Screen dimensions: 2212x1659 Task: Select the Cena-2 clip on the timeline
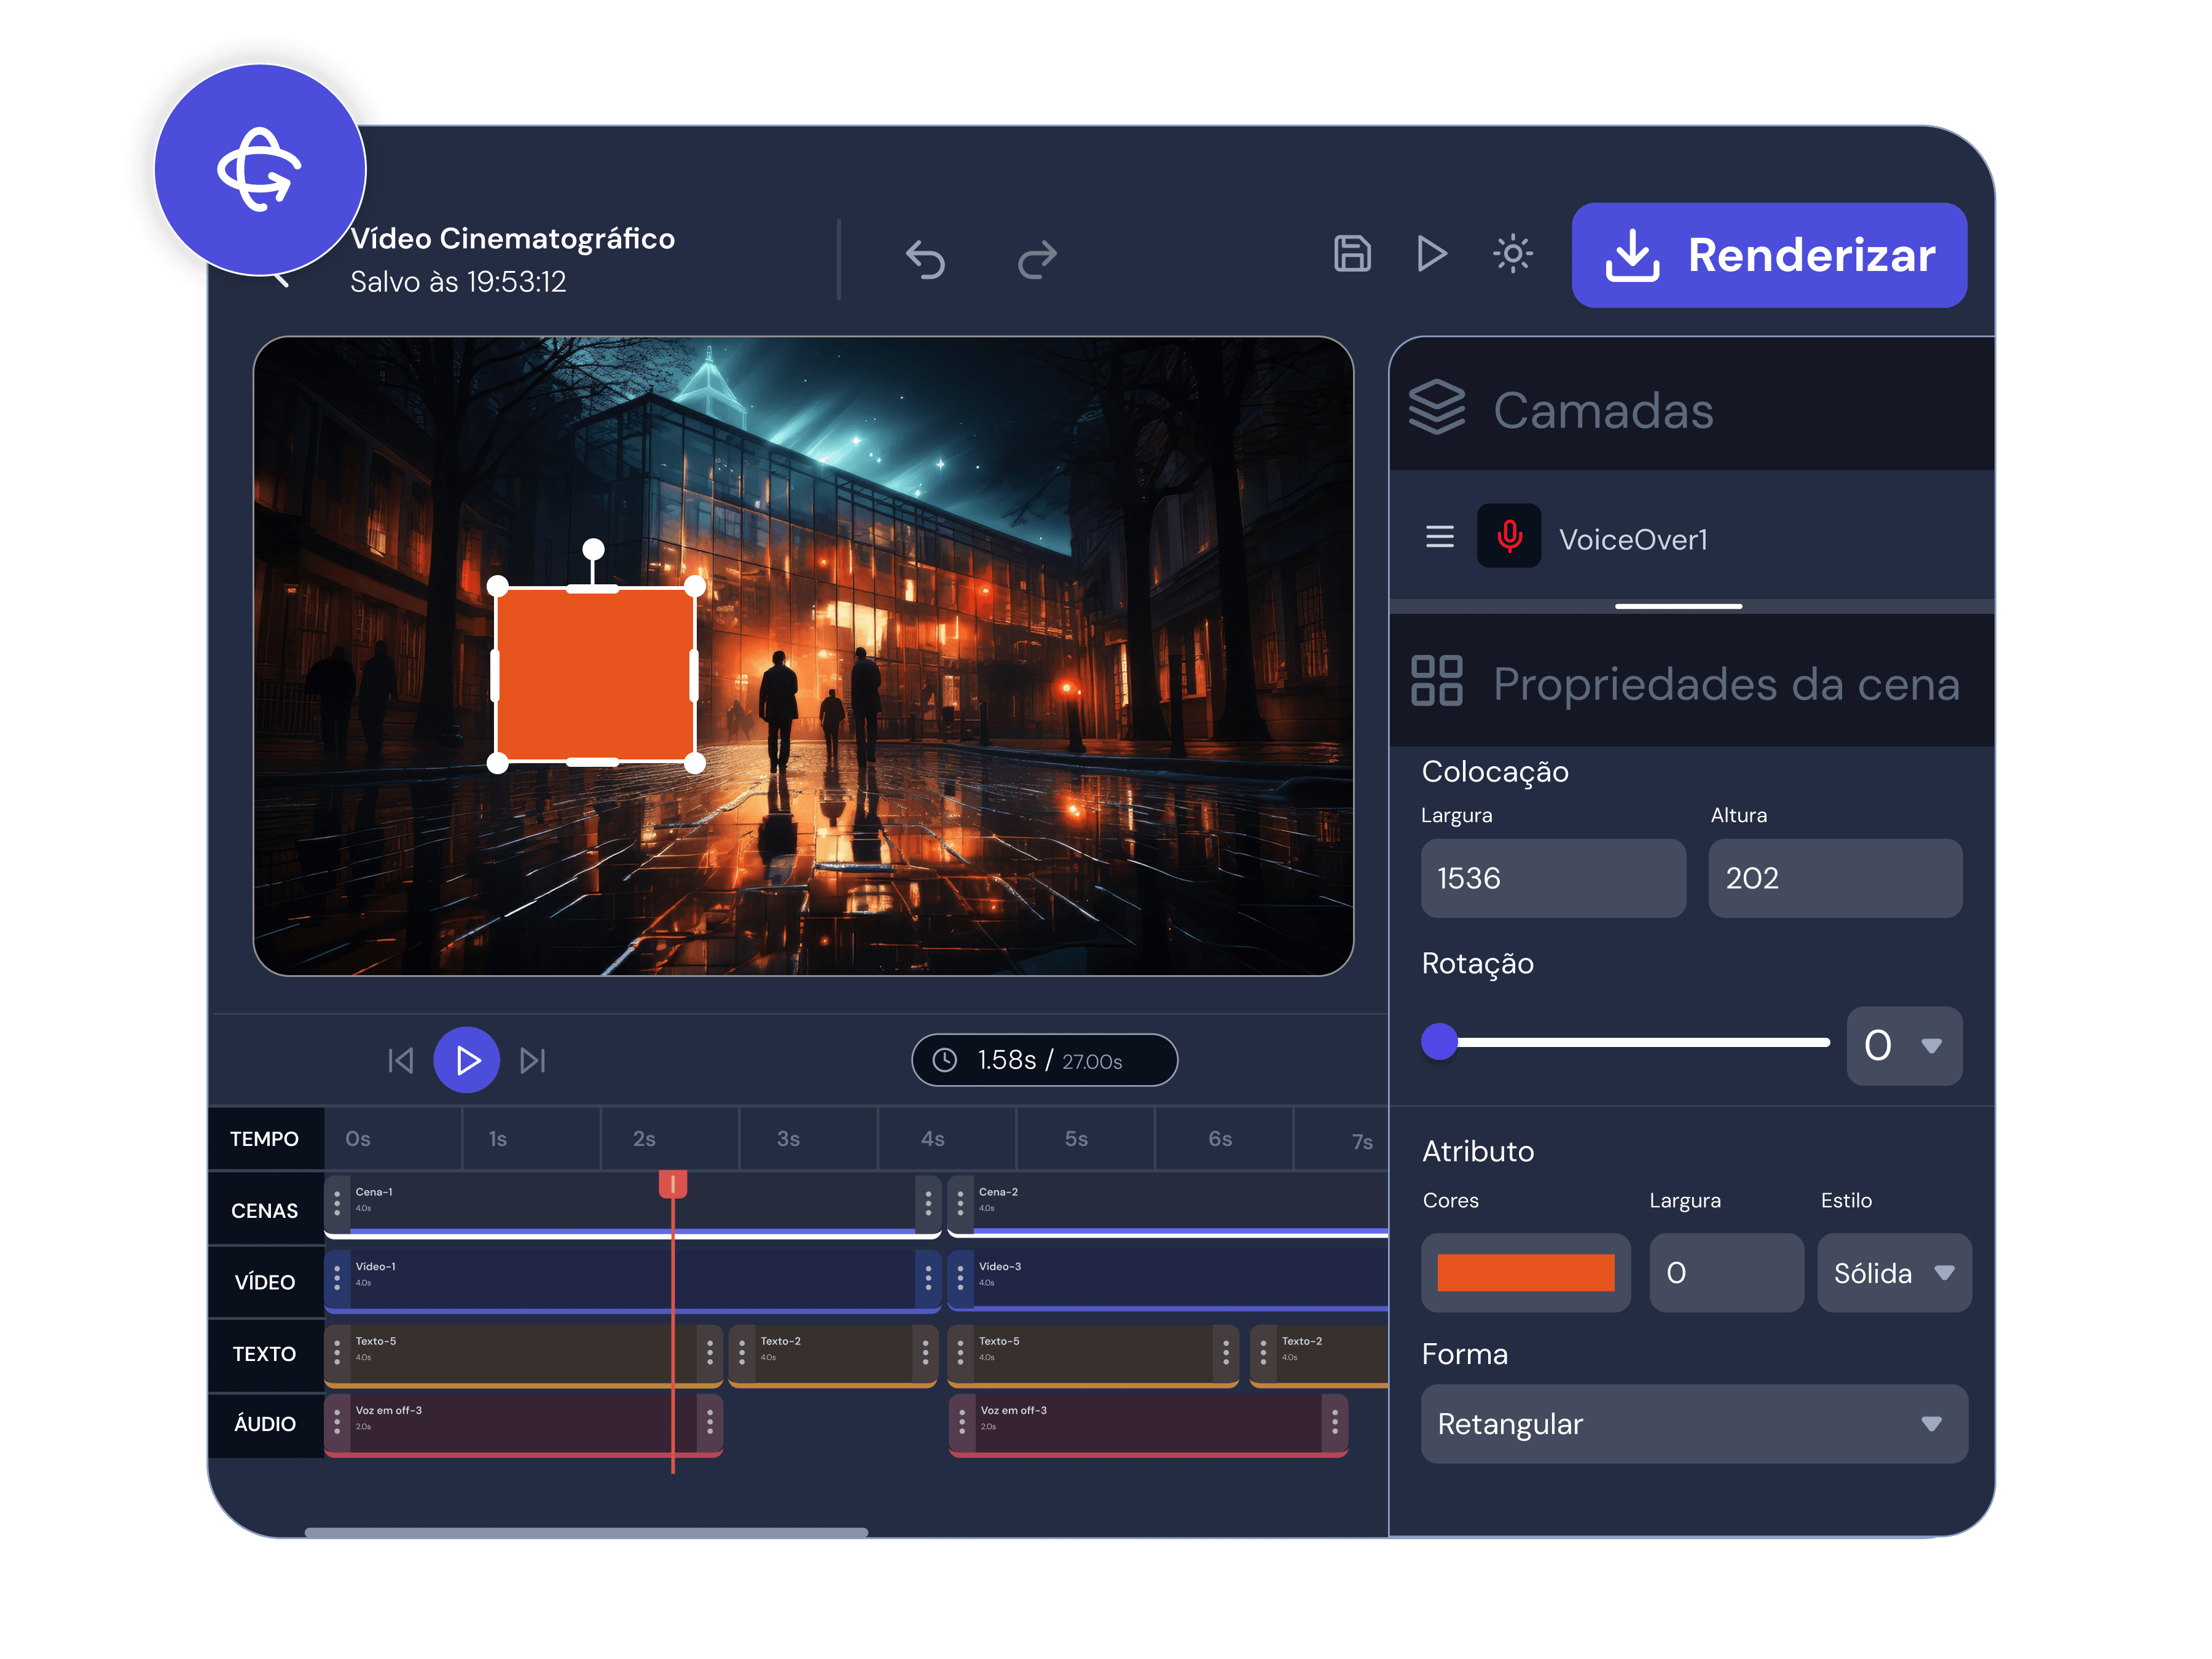(1167, 1204)
